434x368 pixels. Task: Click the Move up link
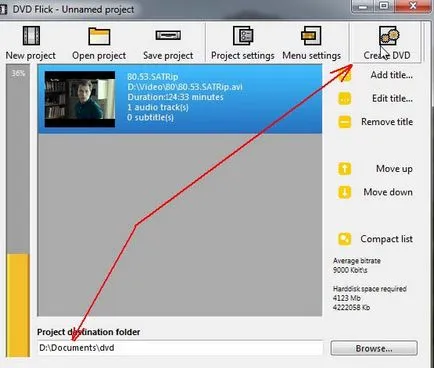[x=394, y=169]
